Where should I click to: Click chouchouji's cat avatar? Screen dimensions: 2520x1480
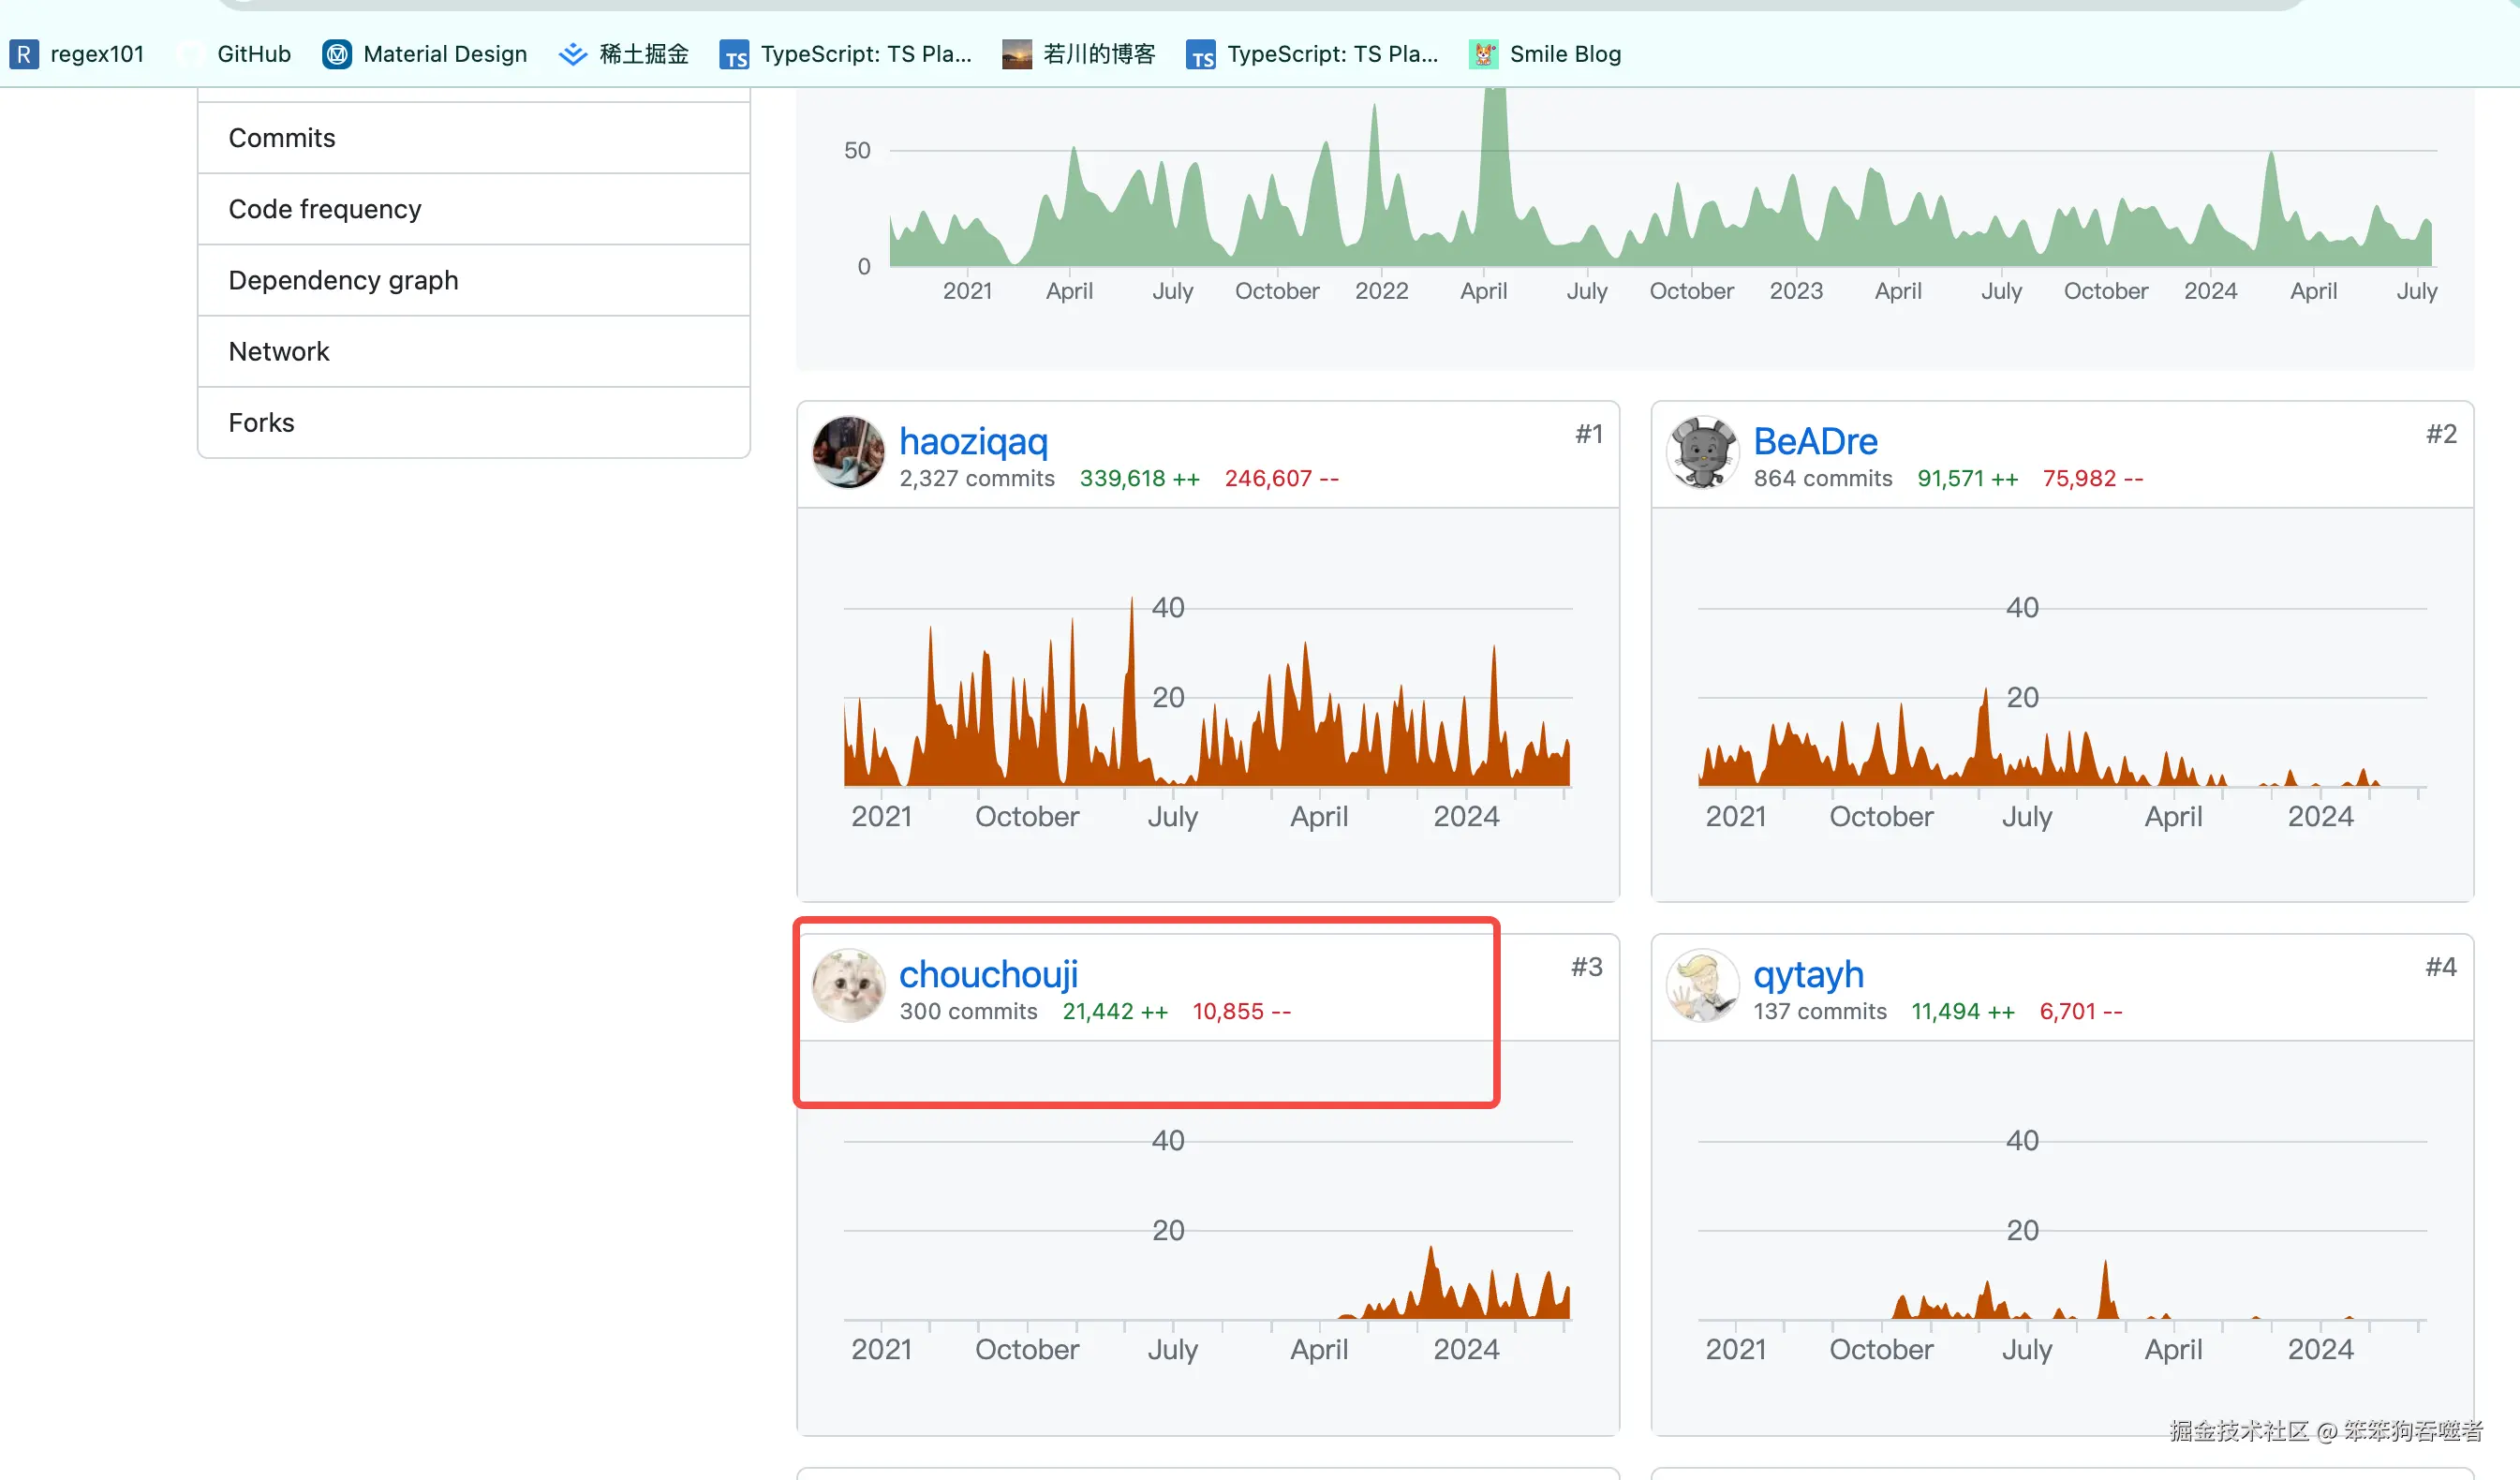click(848, 985)
